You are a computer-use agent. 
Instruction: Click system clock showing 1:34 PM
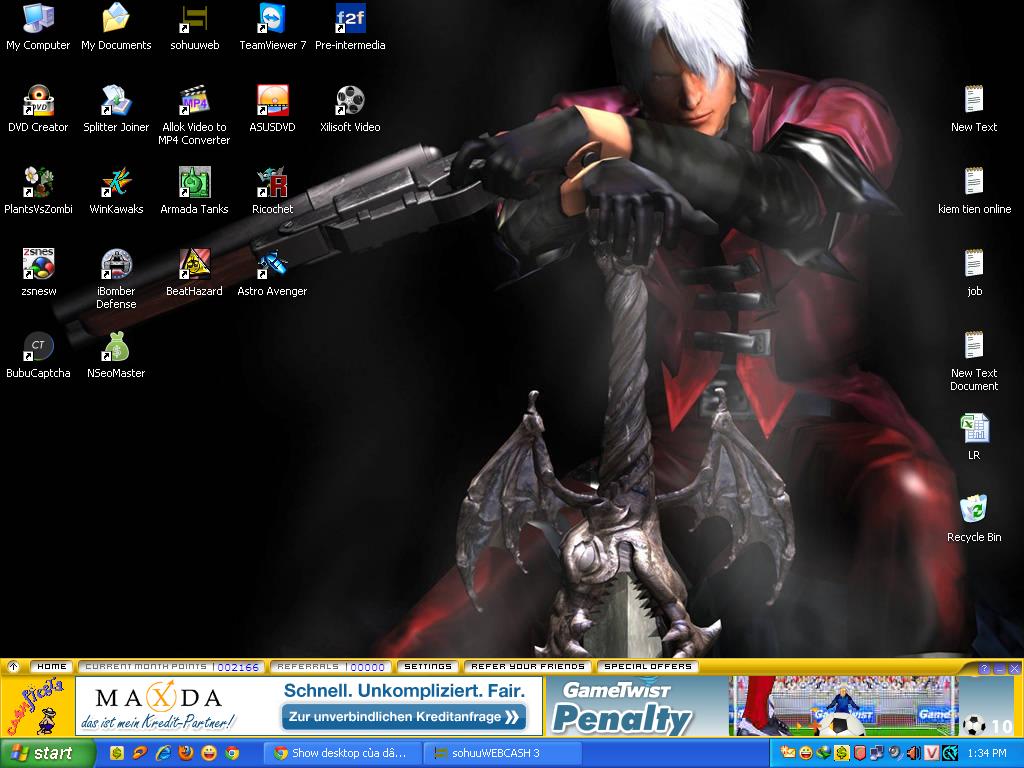pyautogui.click(x=987, y=753)
